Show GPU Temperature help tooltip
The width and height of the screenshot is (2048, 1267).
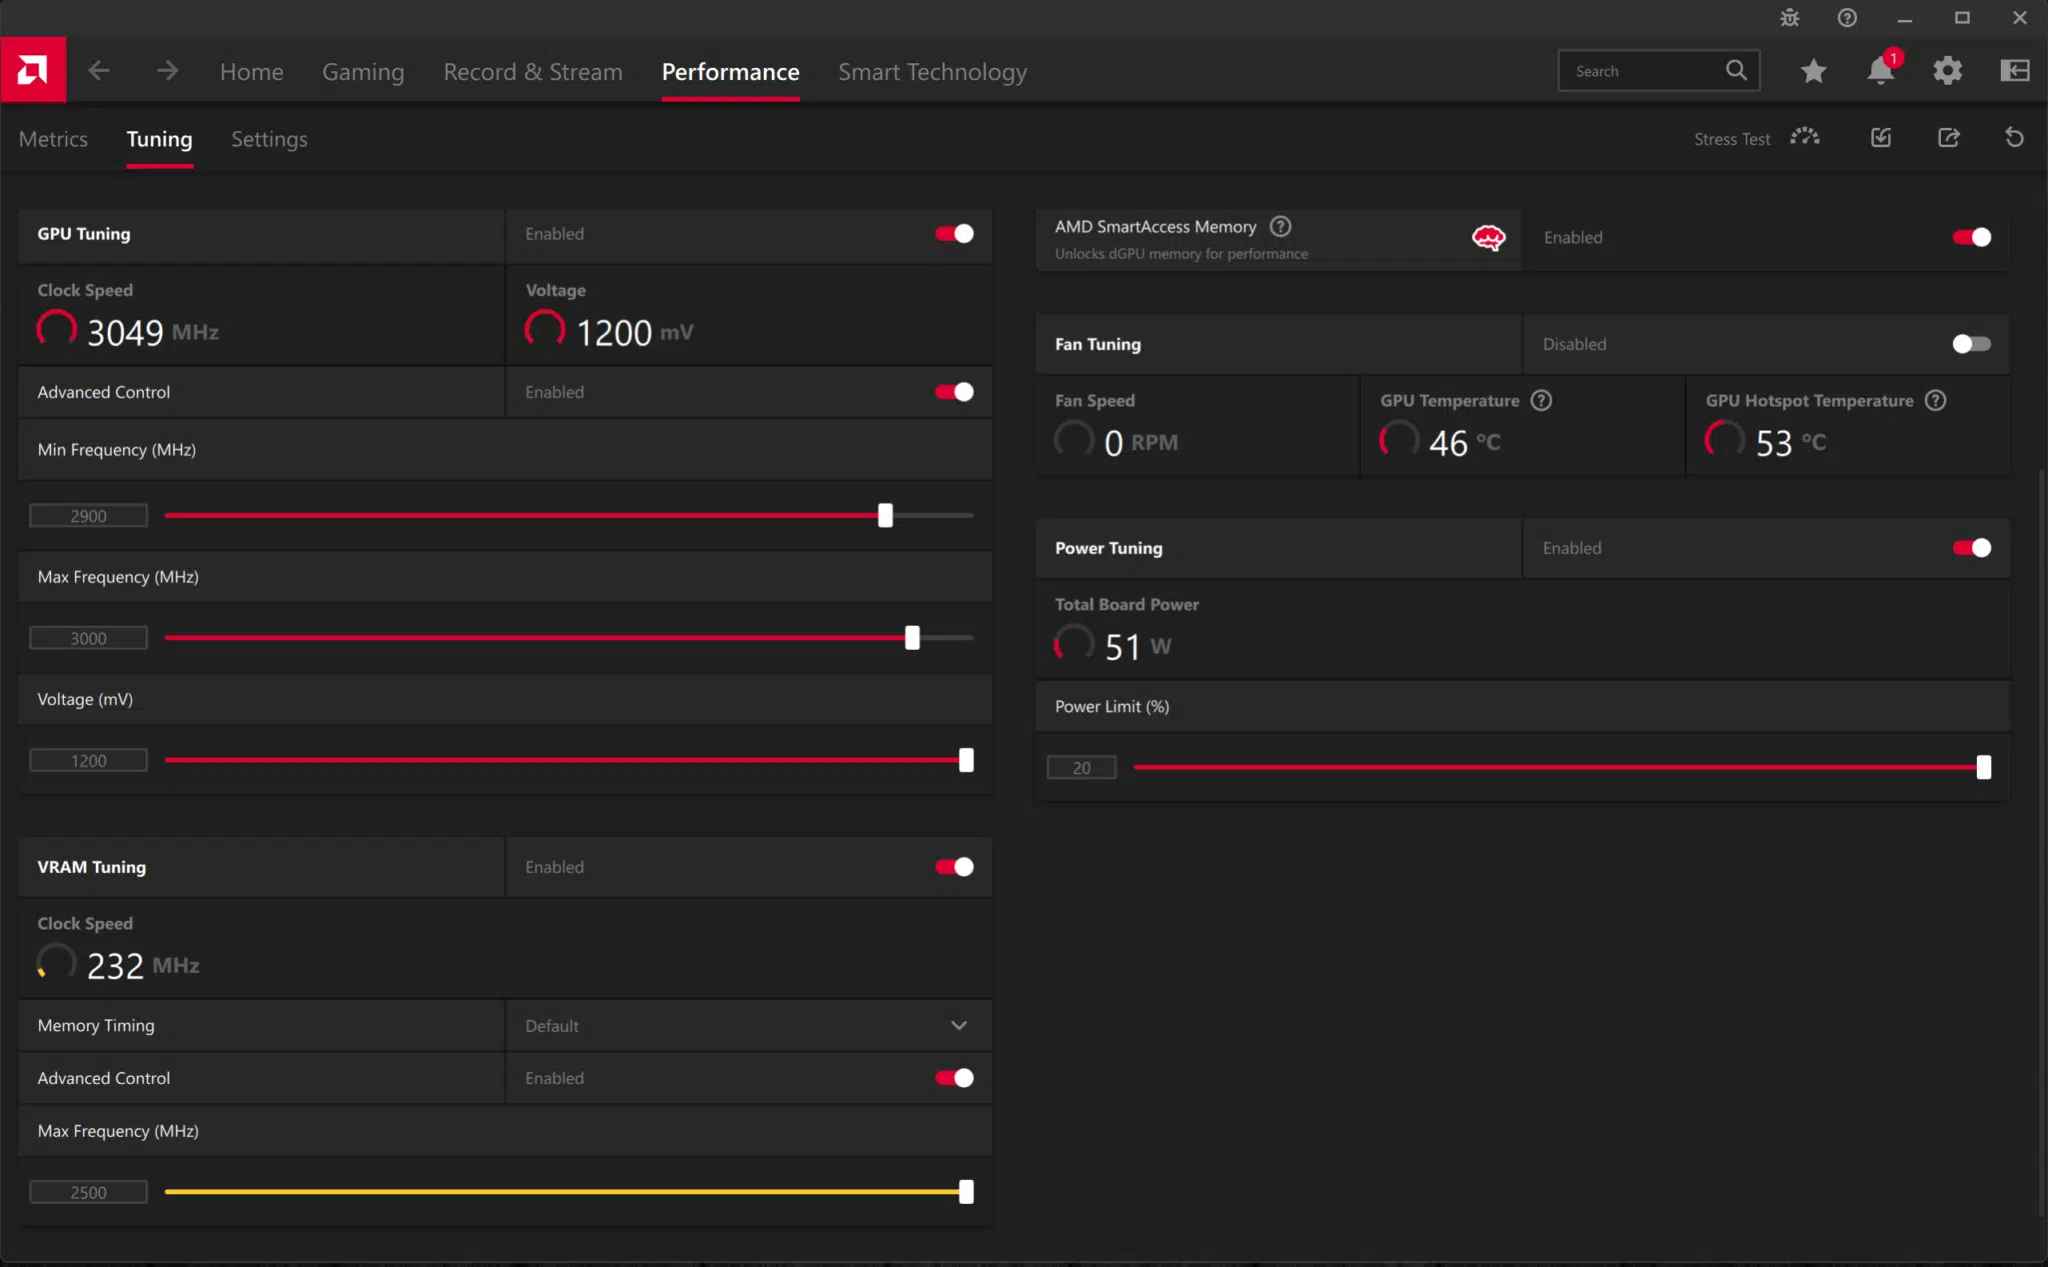point(1541,401)
